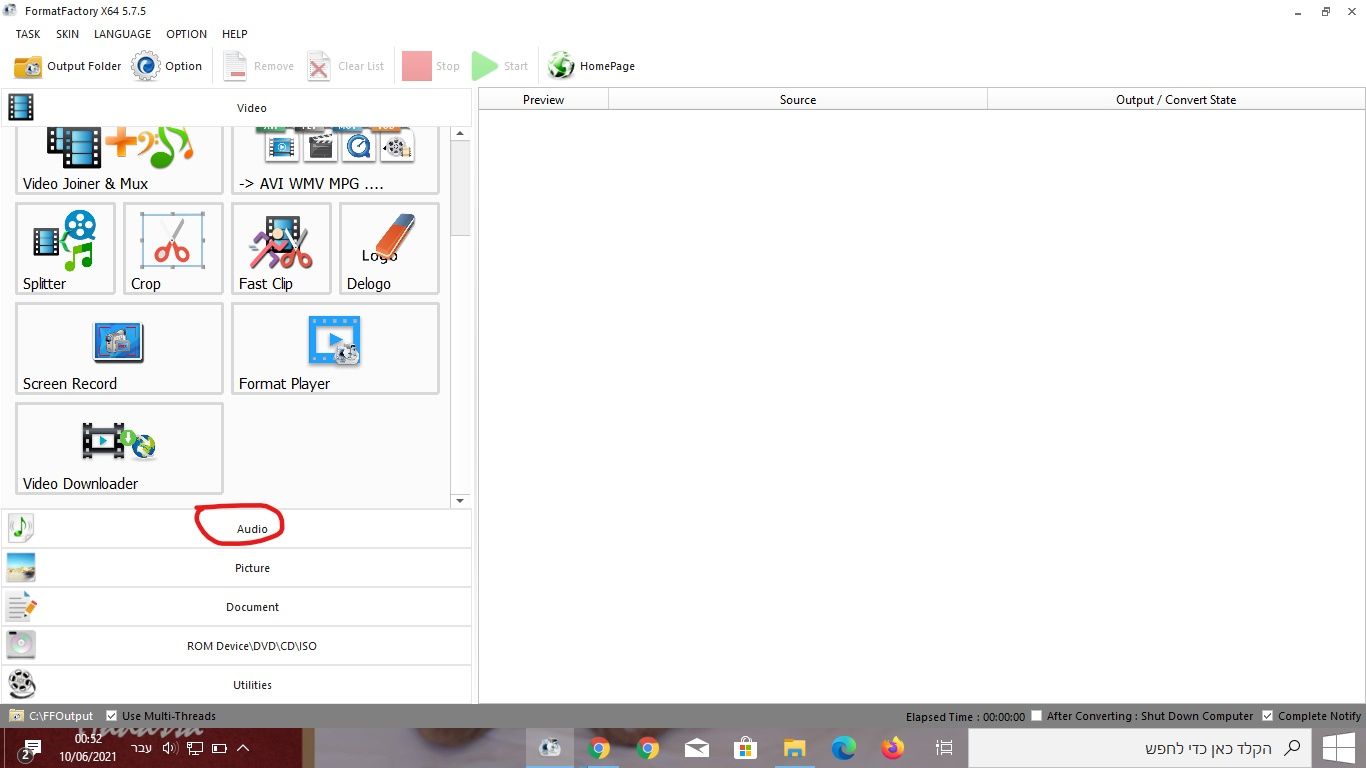The height and width of the screenshot is (768, 1366).
Task: Enable After Converting : Shut Down Computer
Action: coord(1036,716)
